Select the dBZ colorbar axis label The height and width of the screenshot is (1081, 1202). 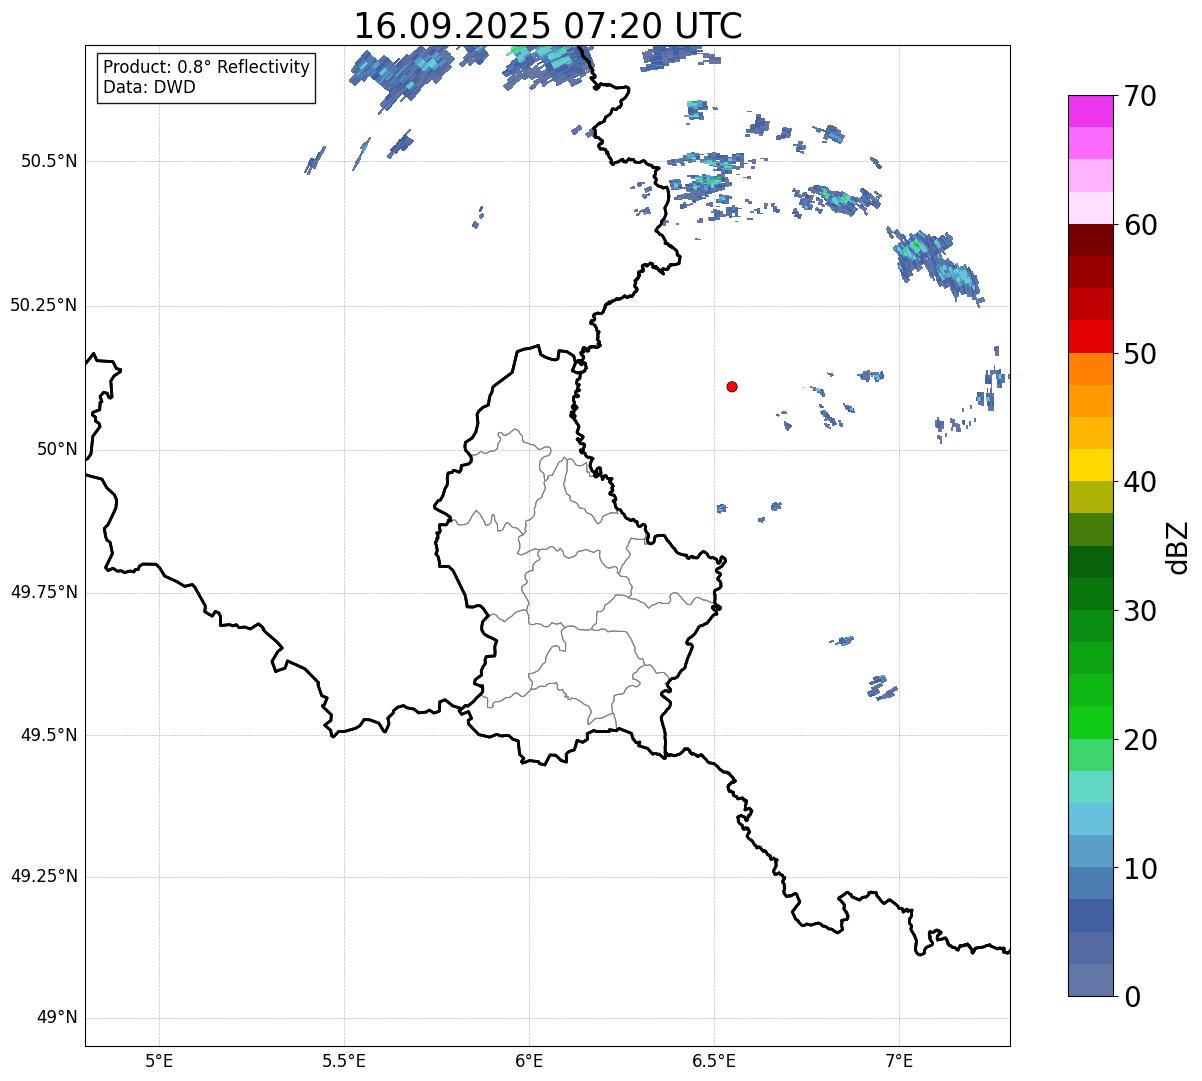(1178, 546)
